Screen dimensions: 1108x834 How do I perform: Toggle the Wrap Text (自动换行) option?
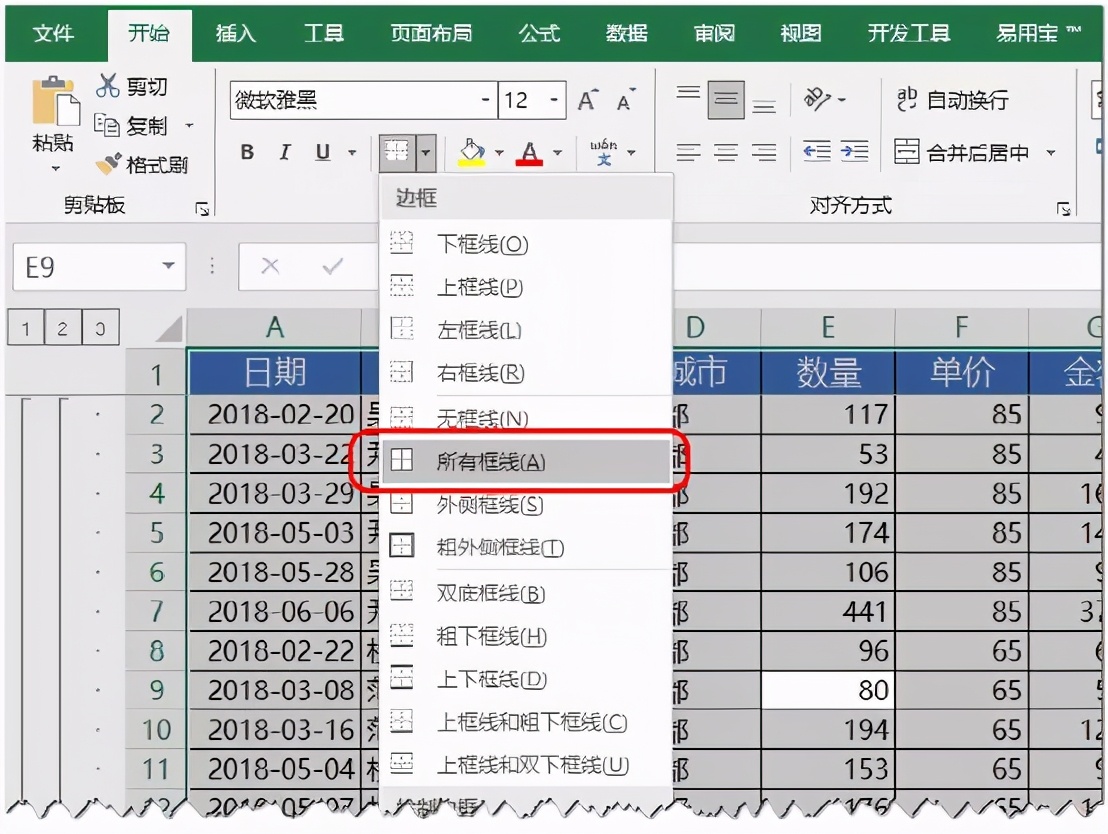coord(950,100)
